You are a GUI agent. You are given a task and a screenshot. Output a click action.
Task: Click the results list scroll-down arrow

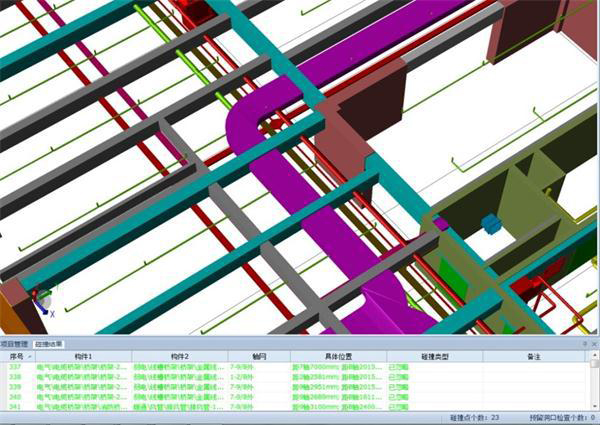(594, 407)
